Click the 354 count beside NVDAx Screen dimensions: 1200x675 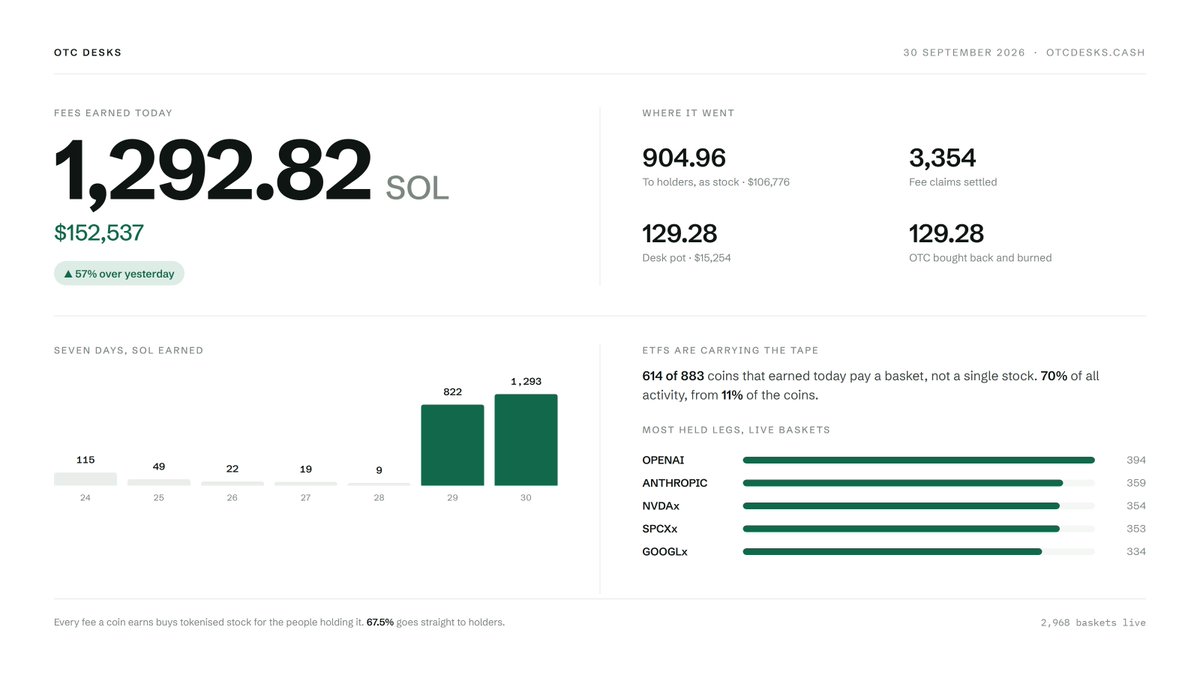coord(1136,506)
